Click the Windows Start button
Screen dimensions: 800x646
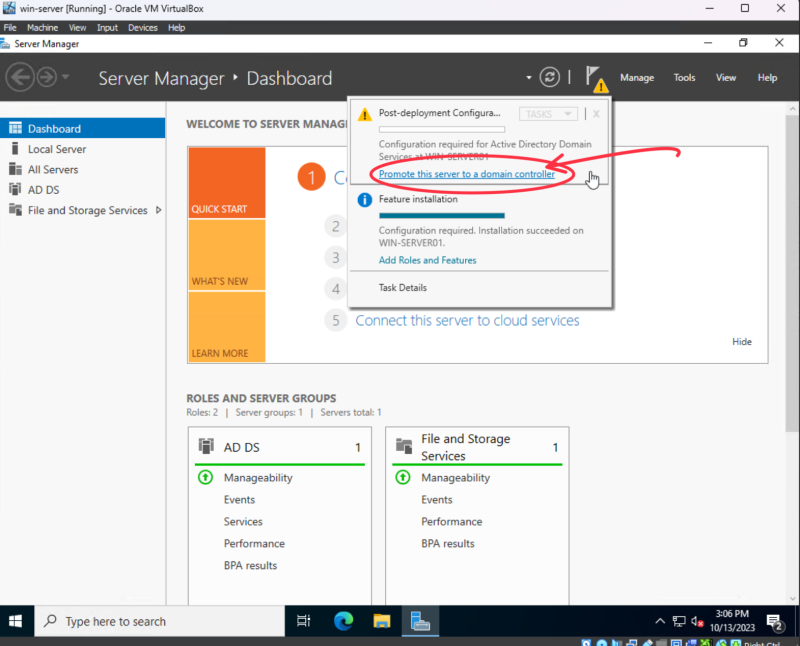pyautogui.click(x=17, y=621)
